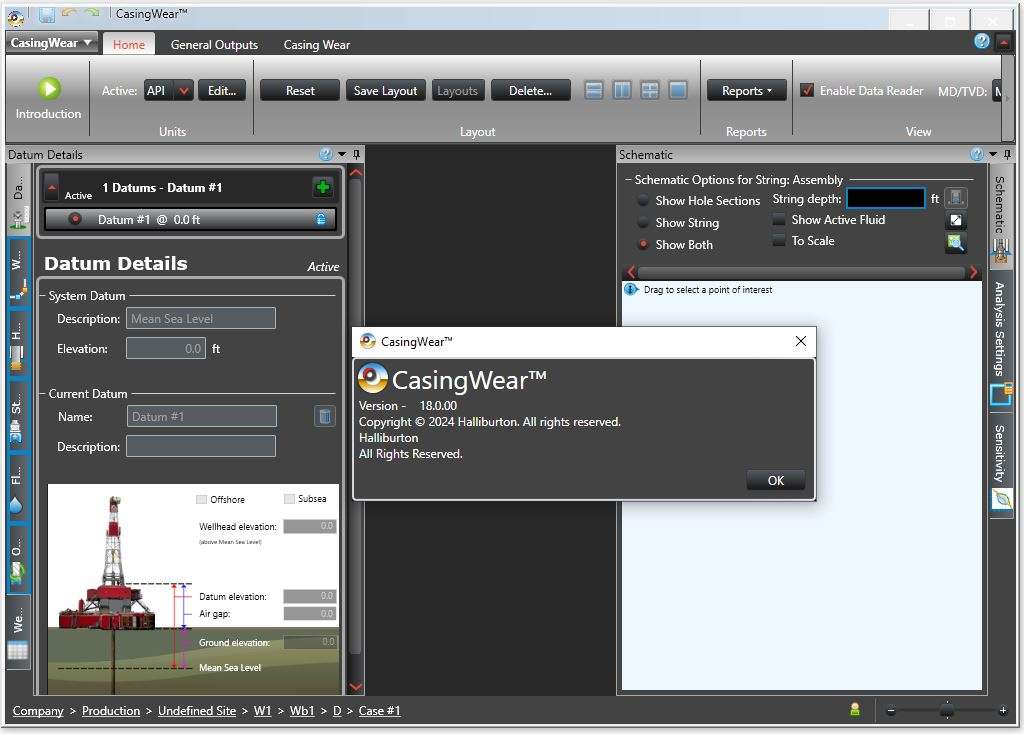The width and height of the screenshot is (1024, 734).
Task: Switch to the General Outputs tab
Action: (214, 45)
